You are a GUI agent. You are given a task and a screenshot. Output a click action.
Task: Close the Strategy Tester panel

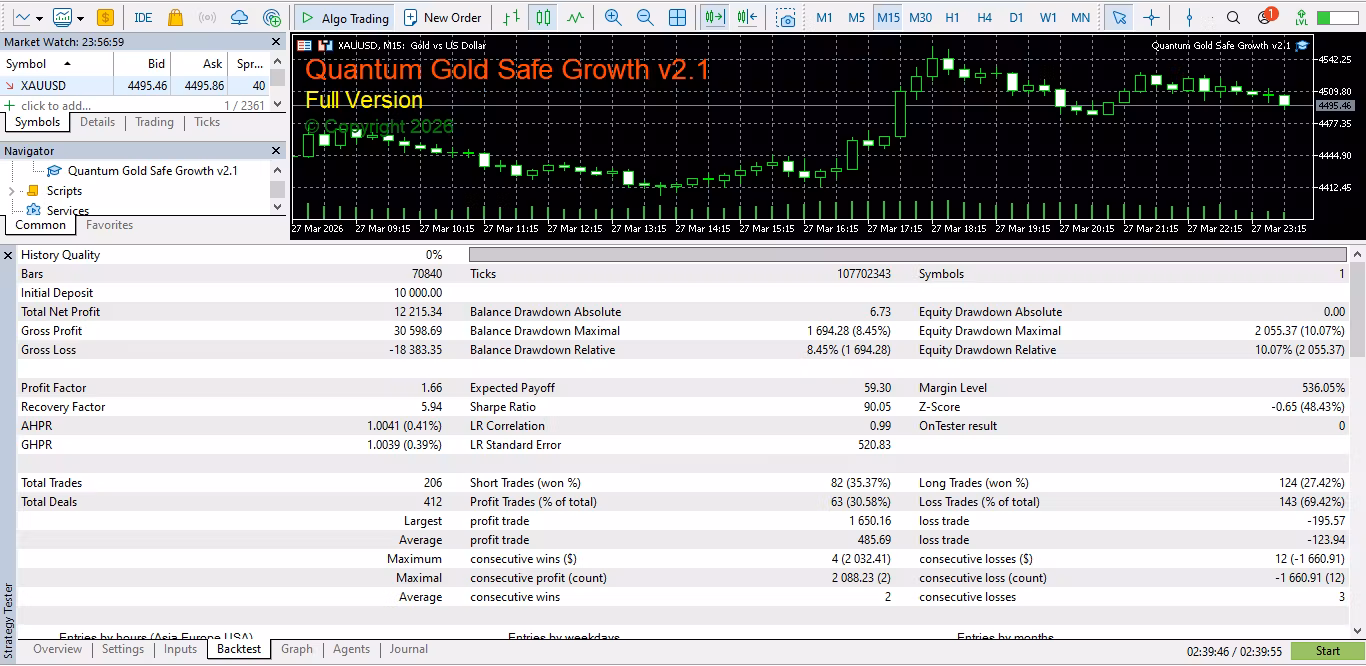[8, 255]
